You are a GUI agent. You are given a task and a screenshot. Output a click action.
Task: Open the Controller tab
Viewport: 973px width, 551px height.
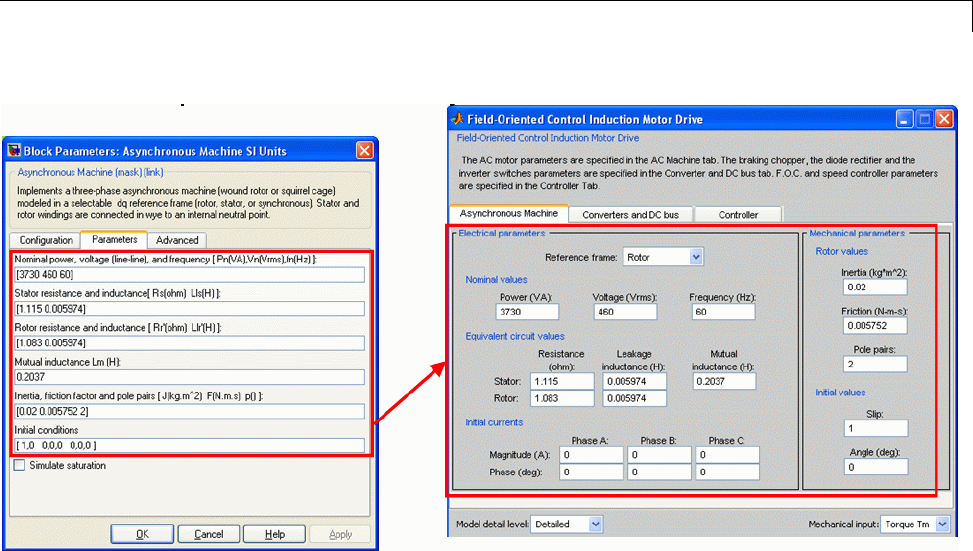click(x=738, y=215)
